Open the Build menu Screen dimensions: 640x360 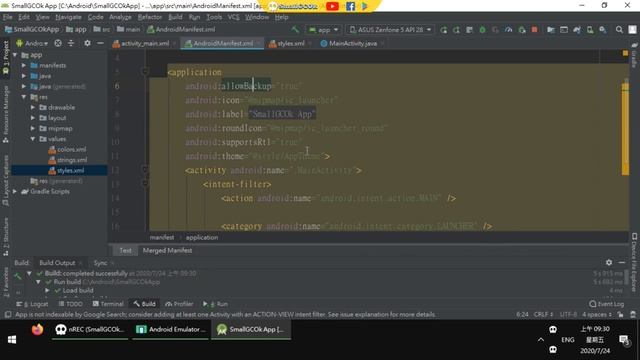[175, 17]
